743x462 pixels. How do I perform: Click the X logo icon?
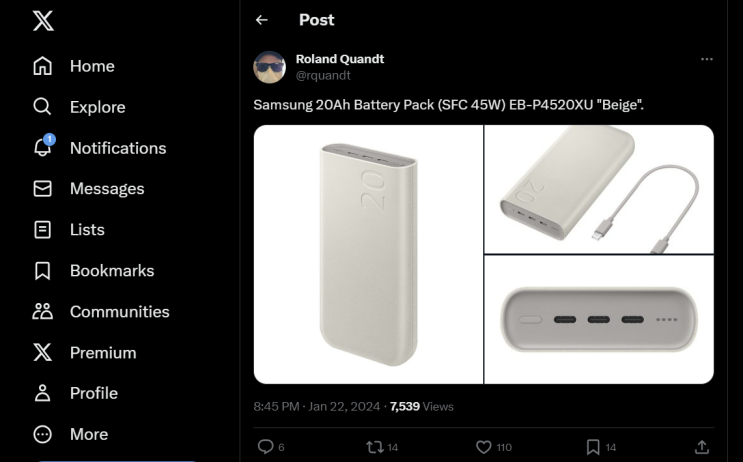coord(43,21)
